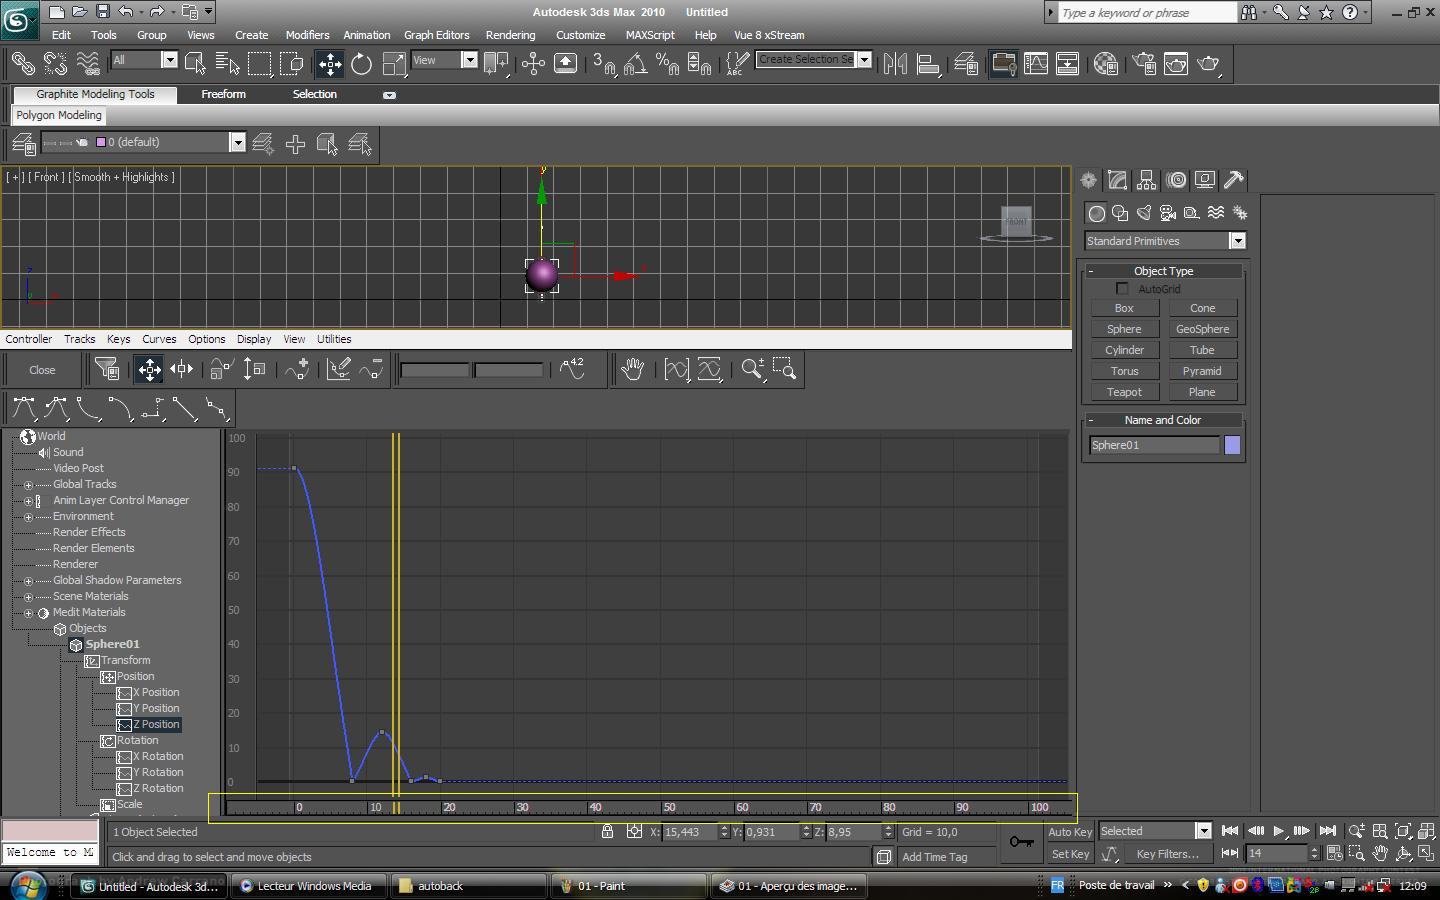Screen dimensions: 1440x900
Task: Select Z Position track in controller tree
Action: 156,724
